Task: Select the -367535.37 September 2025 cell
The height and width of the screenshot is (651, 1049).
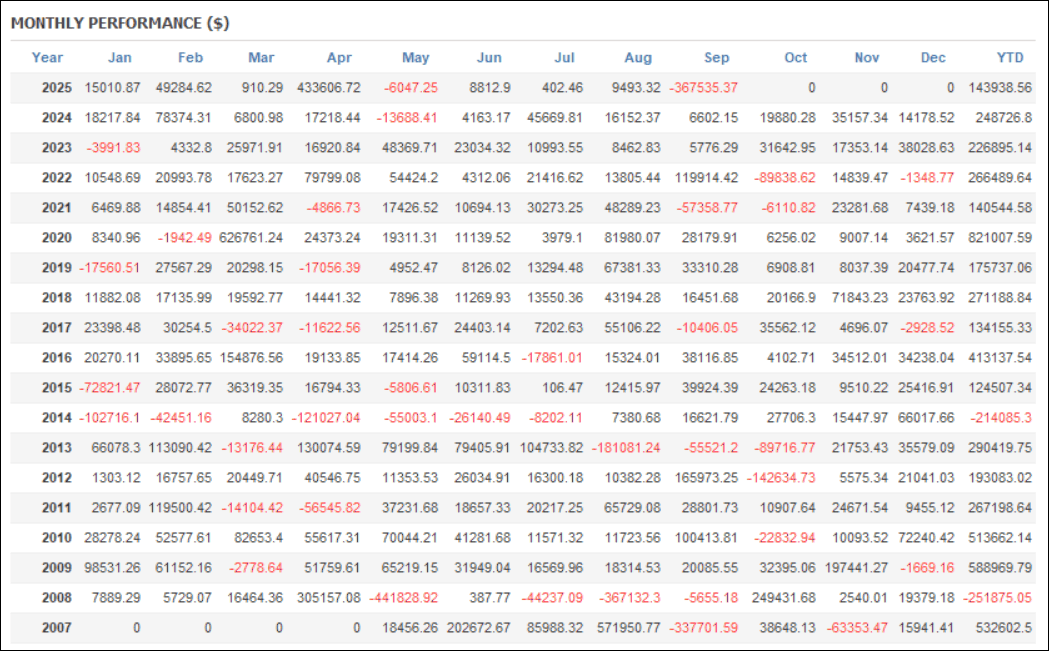Action: 703,88
